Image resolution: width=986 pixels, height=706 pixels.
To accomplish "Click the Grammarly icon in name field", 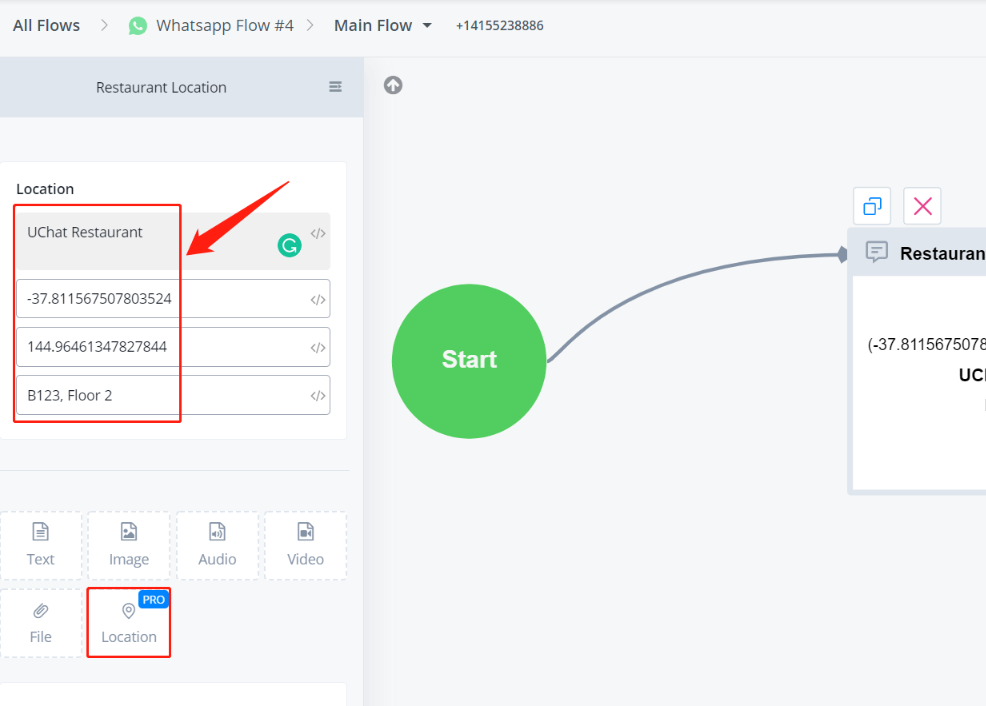I will (x=289, y=245).
